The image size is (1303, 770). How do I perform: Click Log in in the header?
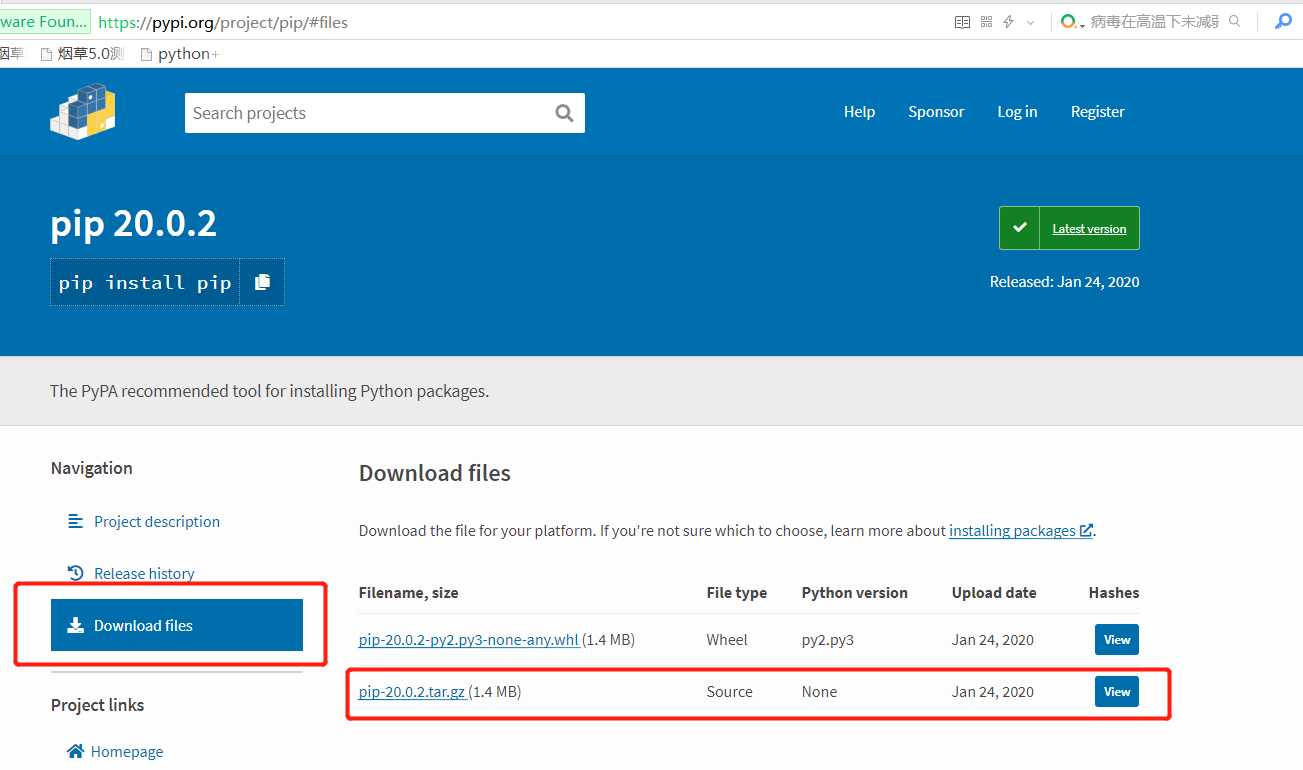(1017, 112)
